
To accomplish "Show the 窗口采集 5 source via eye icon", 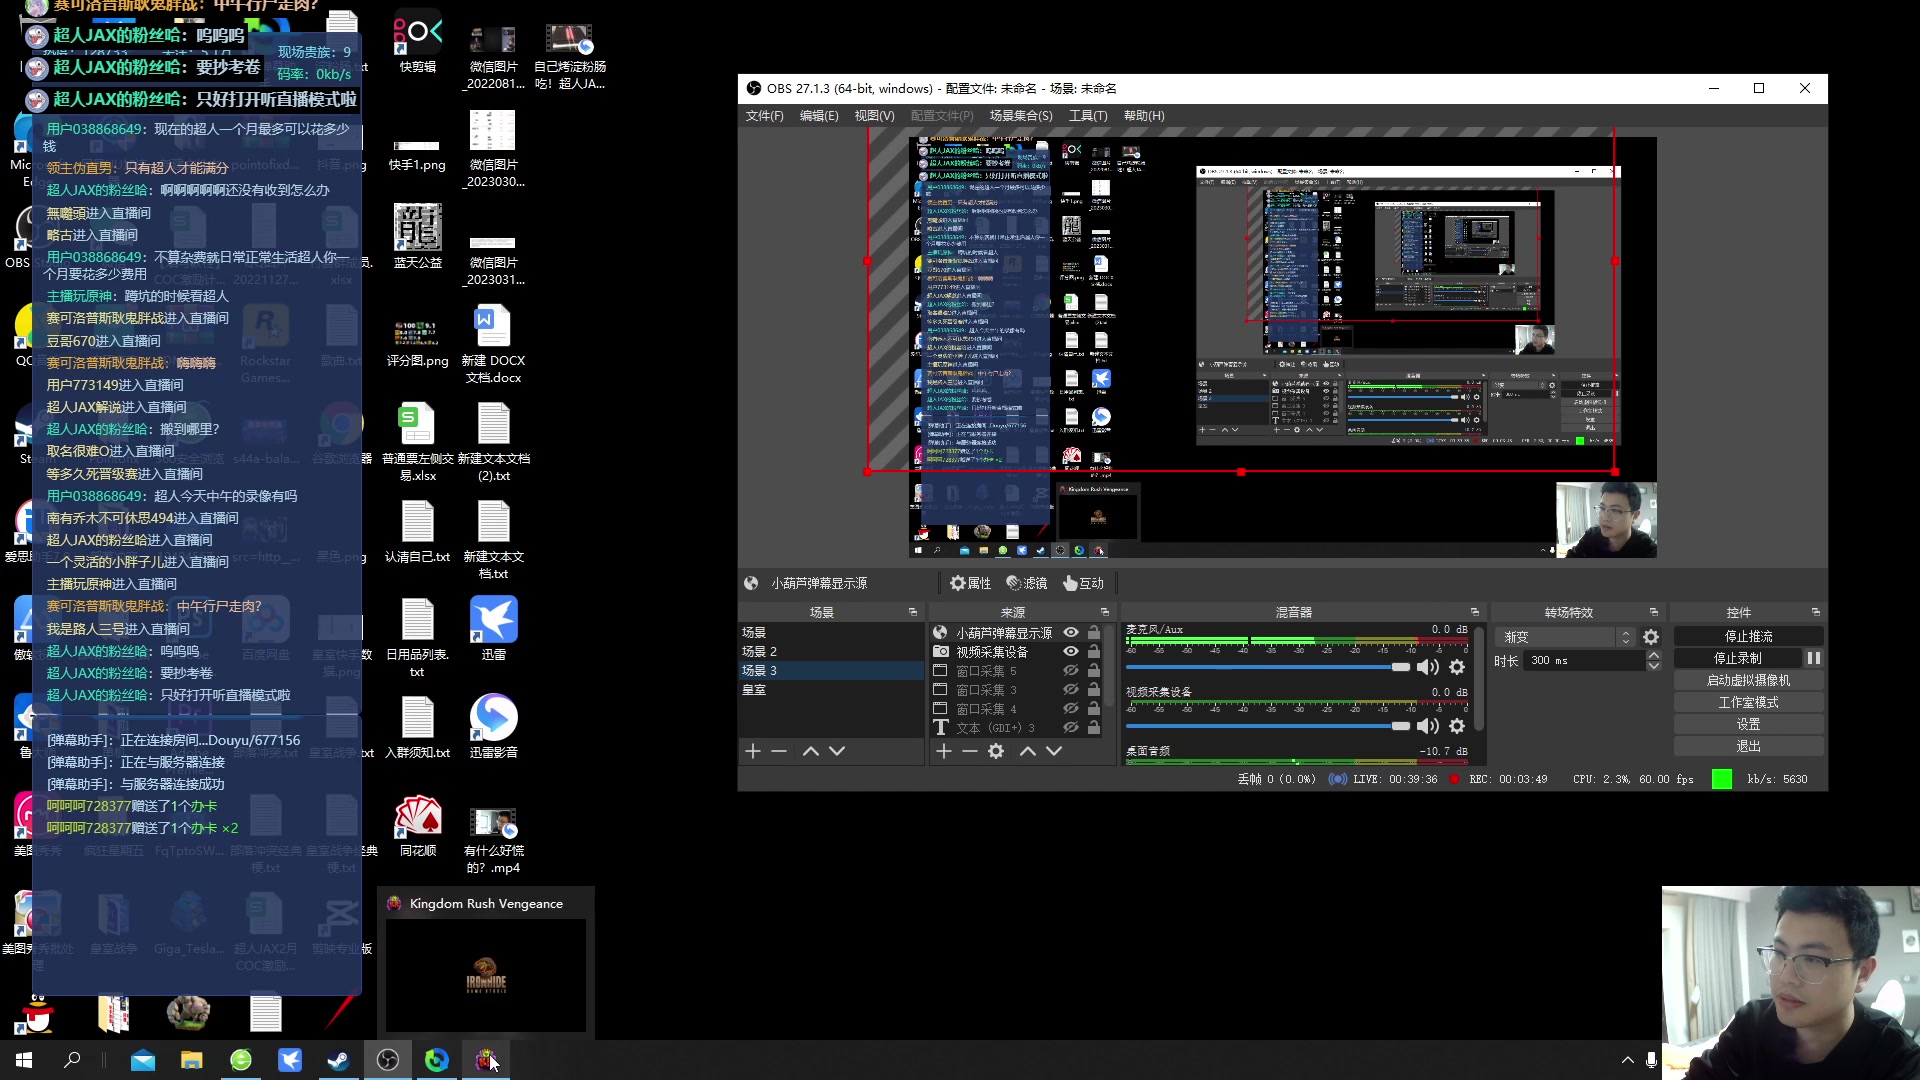I will (1071, 671).
